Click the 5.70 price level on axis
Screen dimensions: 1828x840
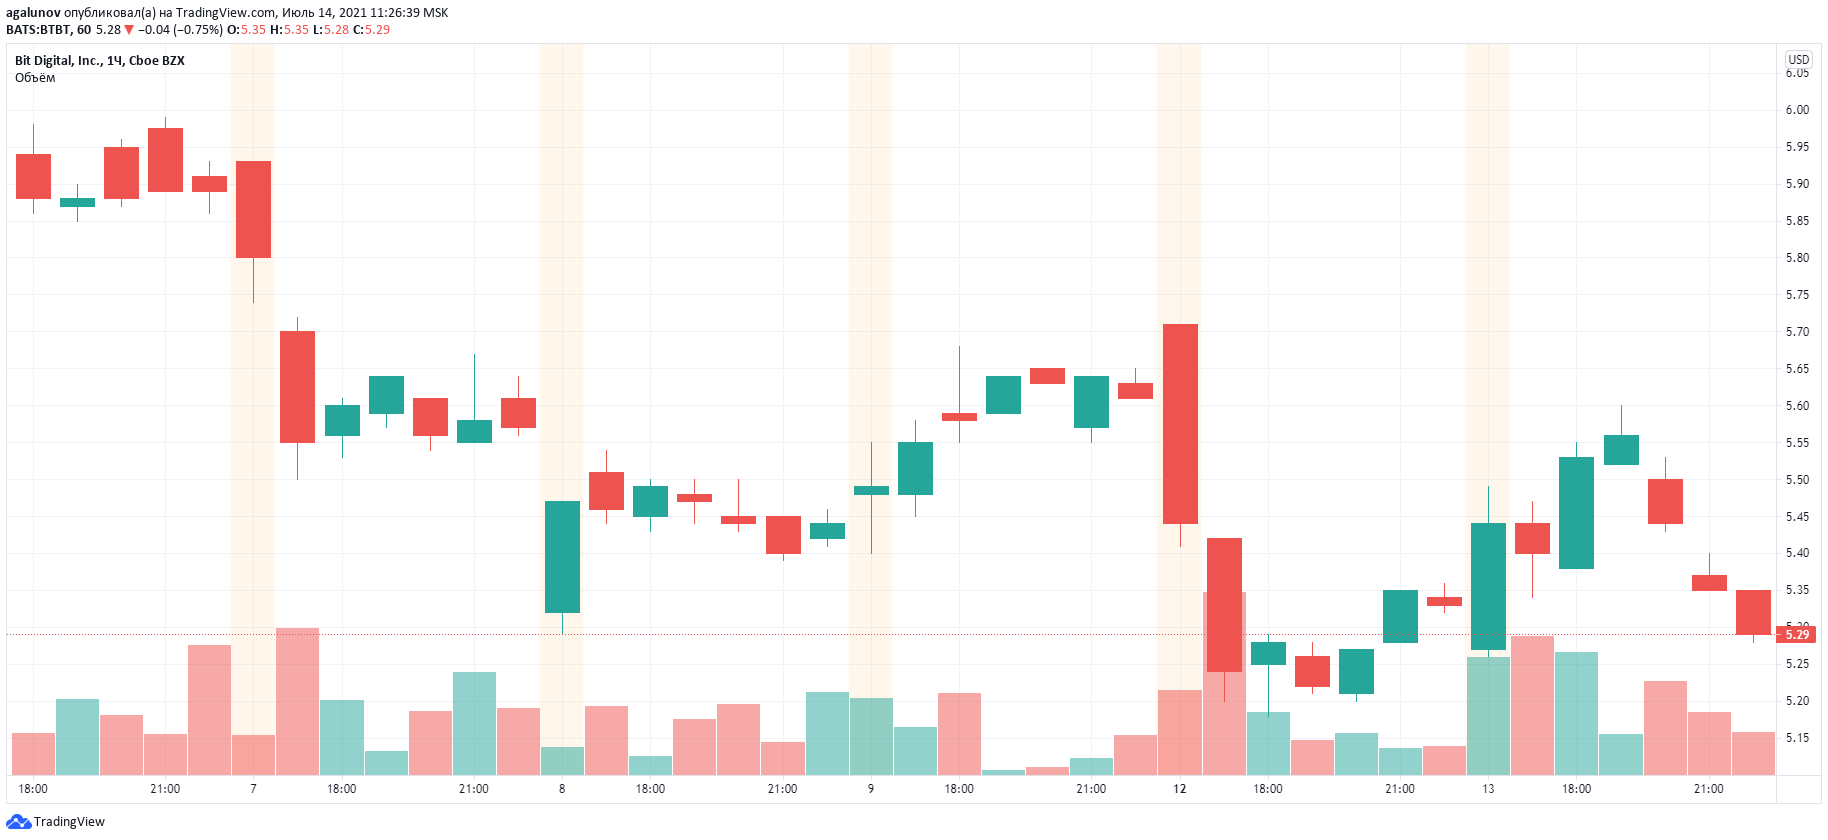coord(1797,332)
